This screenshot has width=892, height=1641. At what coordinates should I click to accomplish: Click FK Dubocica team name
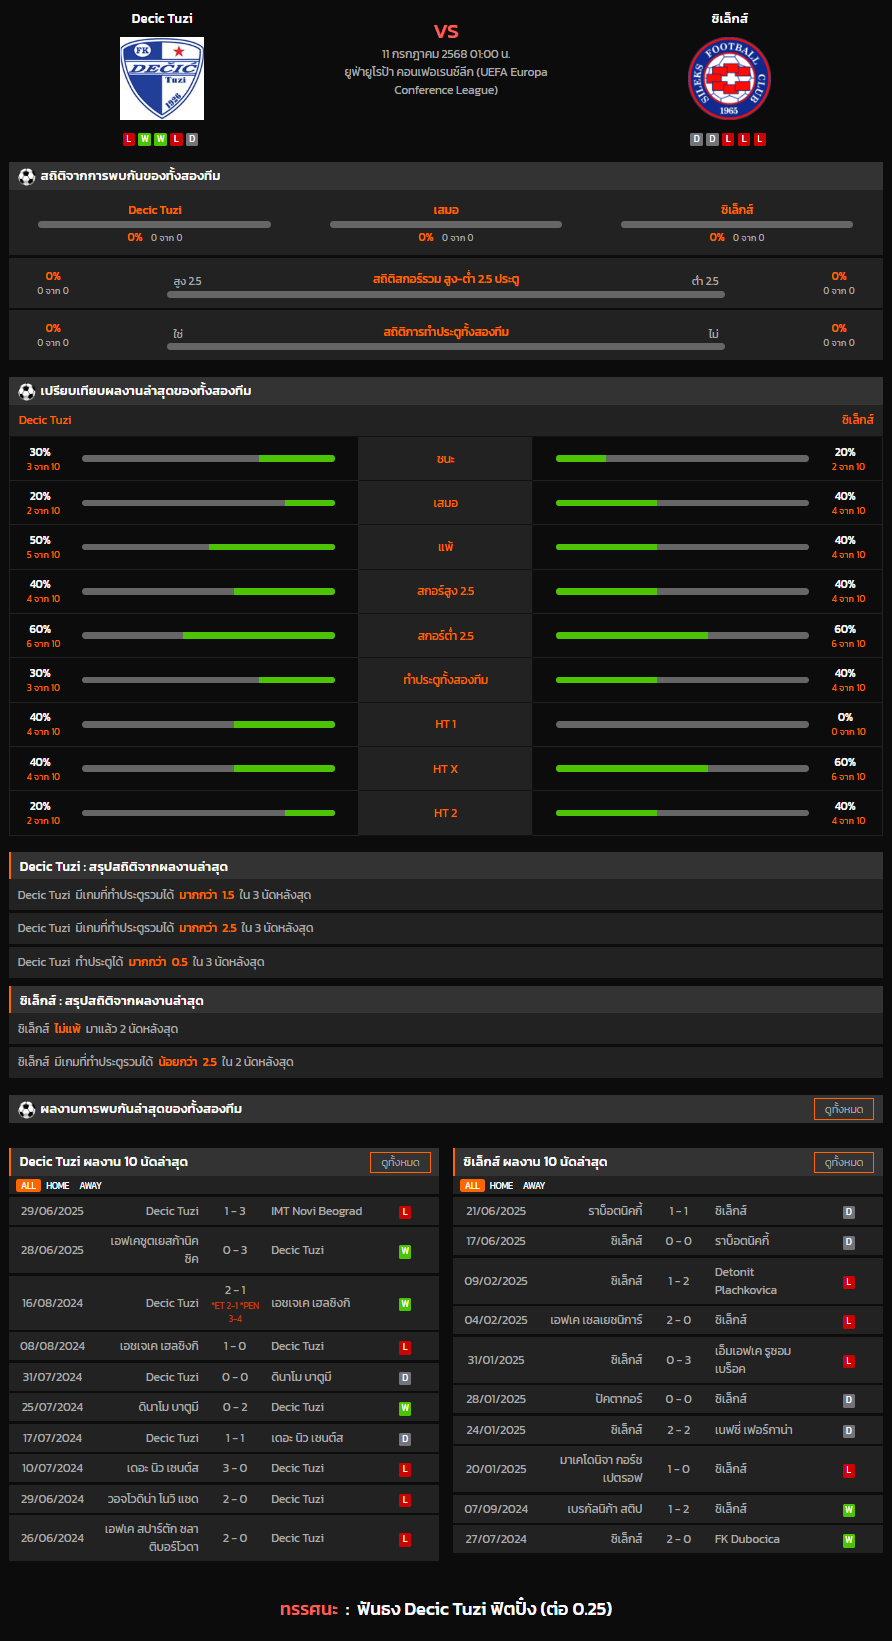747,1540
